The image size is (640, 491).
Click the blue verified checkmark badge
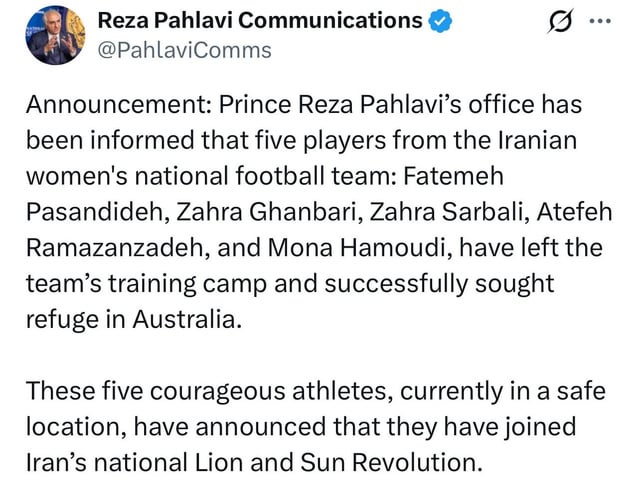[440, 21]
